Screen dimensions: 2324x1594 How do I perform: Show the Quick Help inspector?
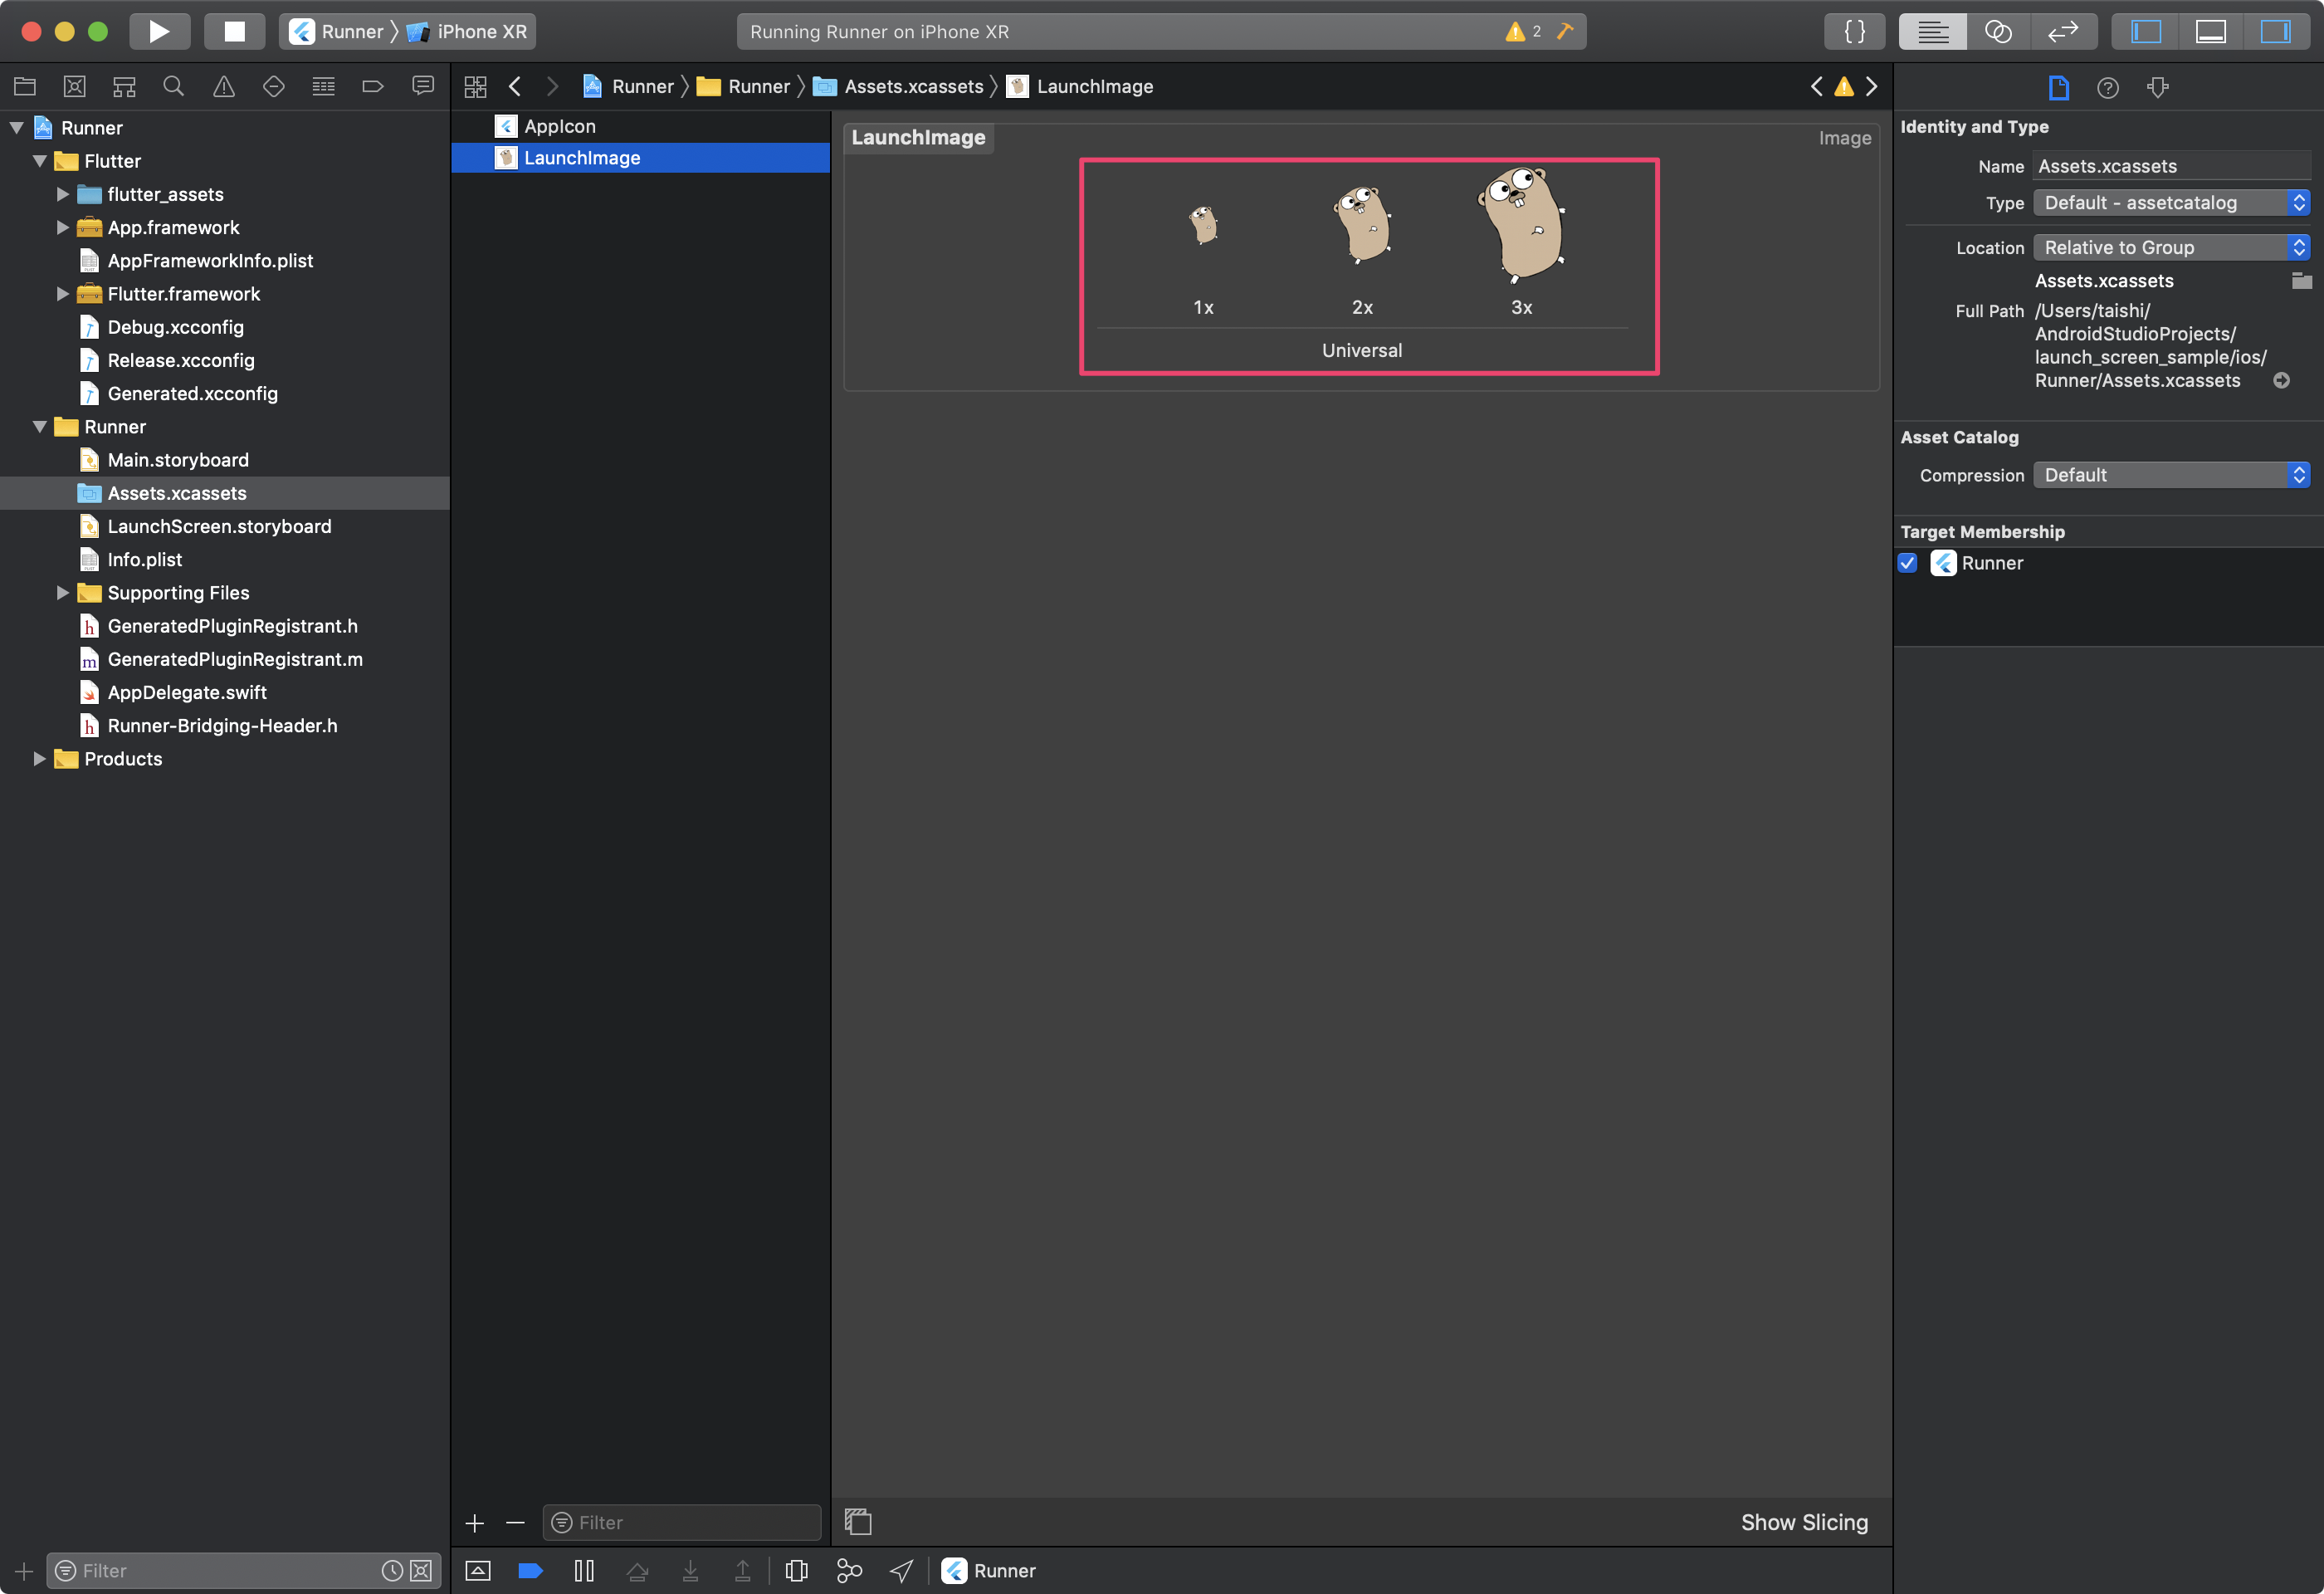2107,88
